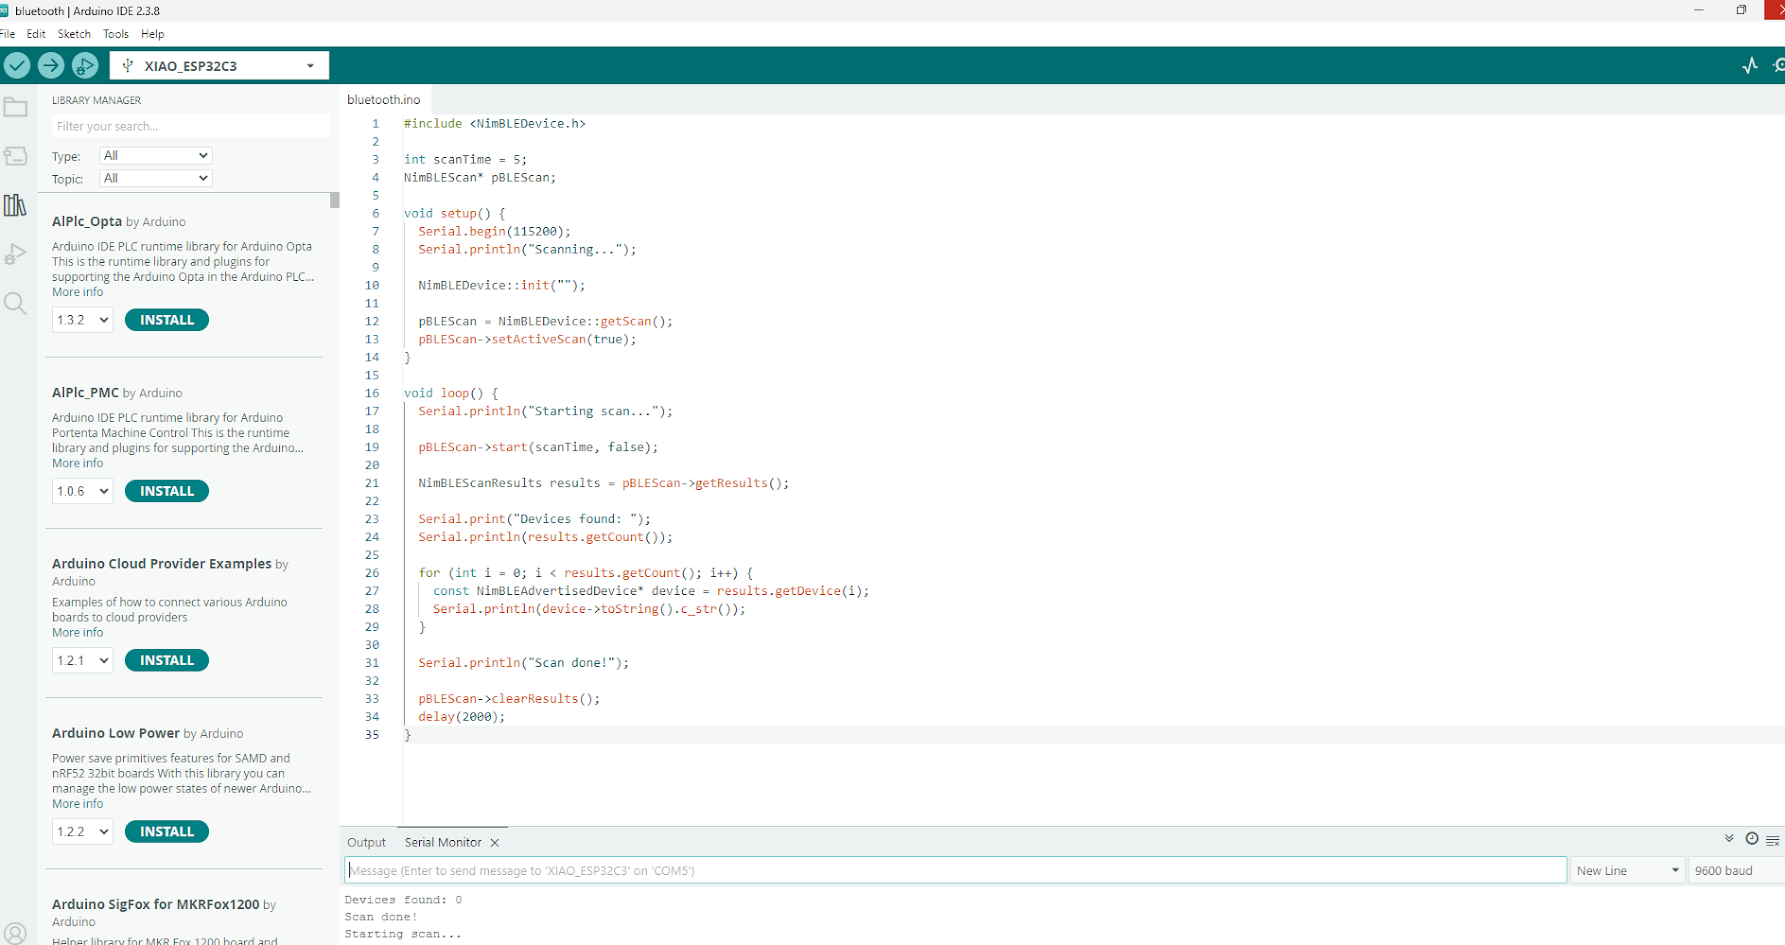Open the 9600 baud rate dropdown
1785x945 pixels.
(1737, 870)
